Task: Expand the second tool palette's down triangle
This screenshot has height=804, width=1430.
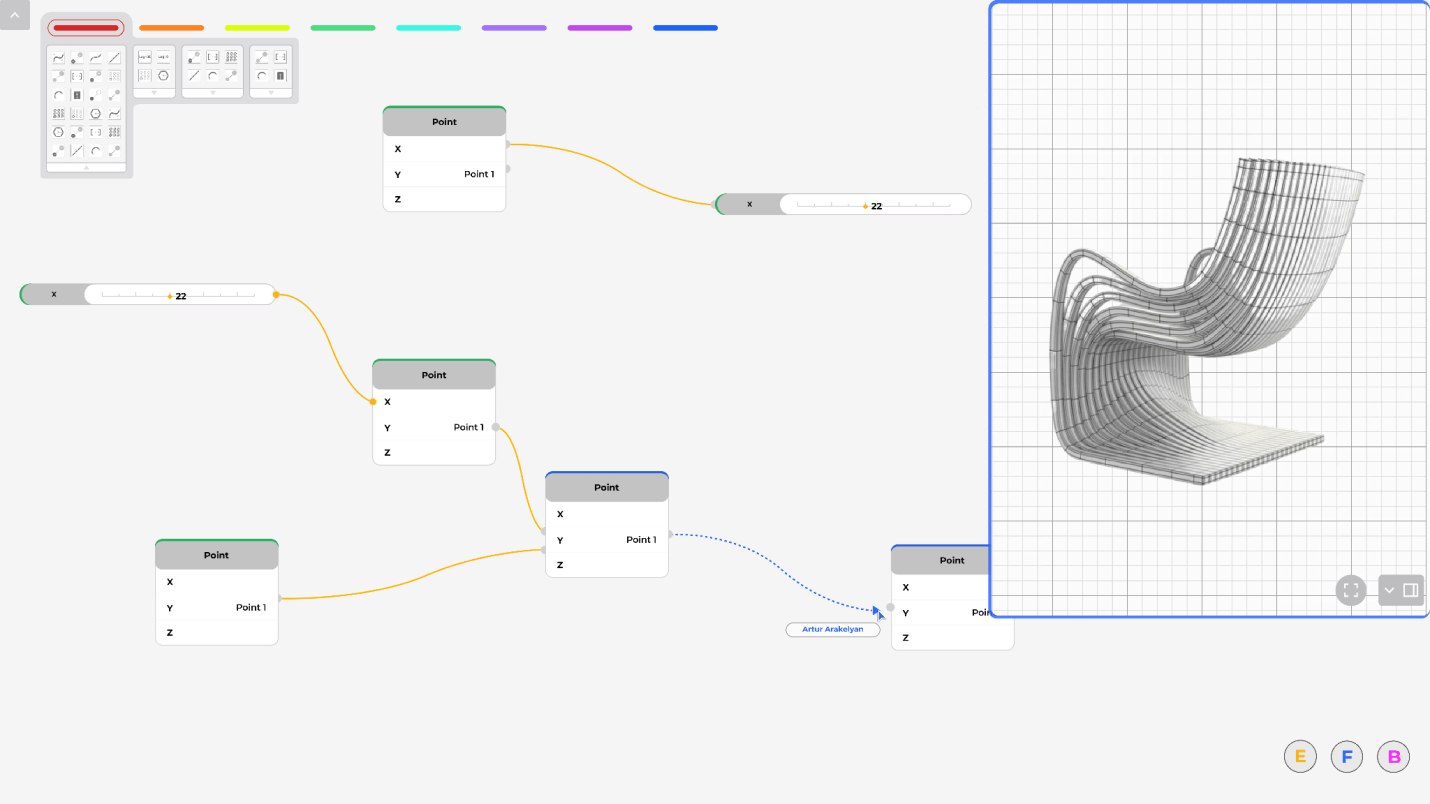Action: 154,93
